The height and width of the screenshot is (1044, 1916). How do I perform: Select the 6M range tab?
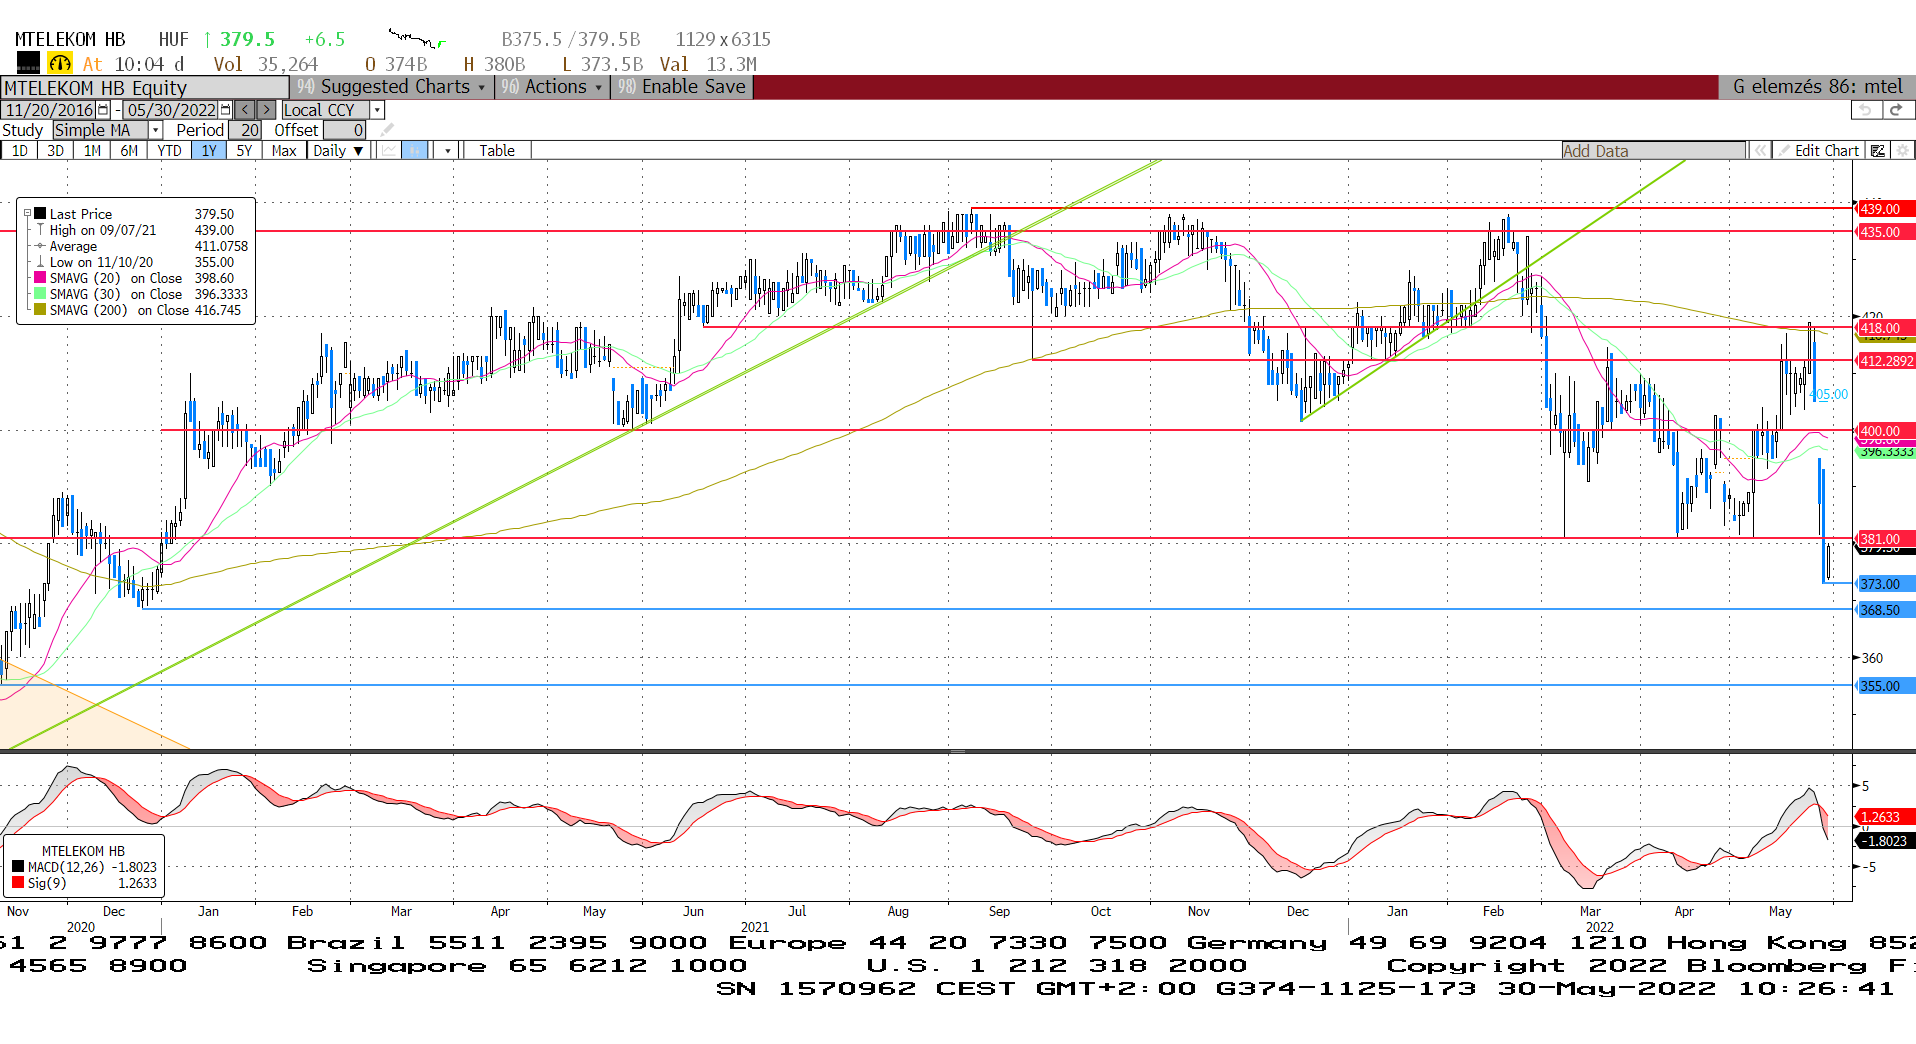point(129,150)
